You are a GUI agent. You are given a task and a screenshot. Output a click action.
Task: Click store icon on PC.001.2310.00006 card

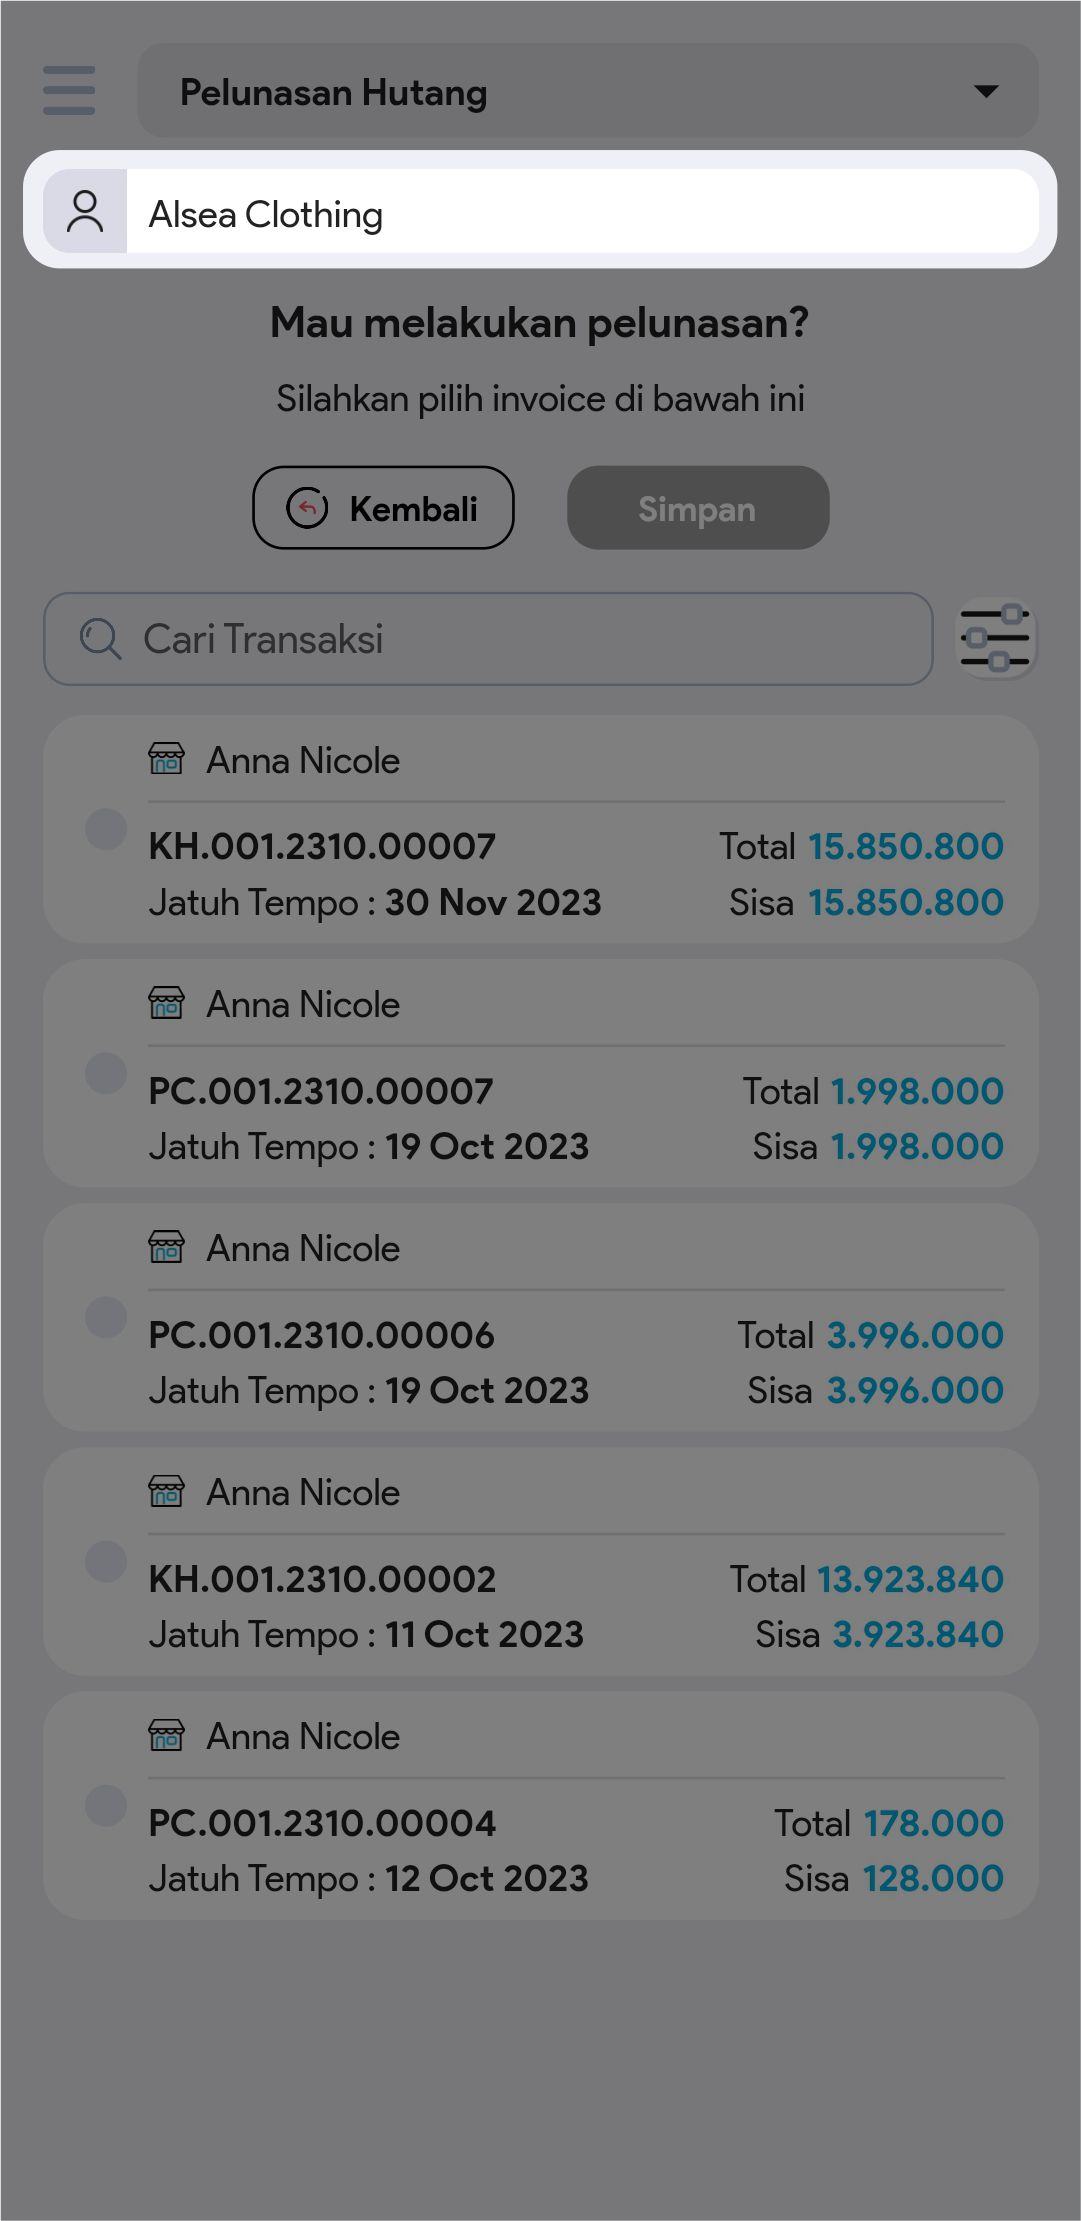pos(166,1248)
